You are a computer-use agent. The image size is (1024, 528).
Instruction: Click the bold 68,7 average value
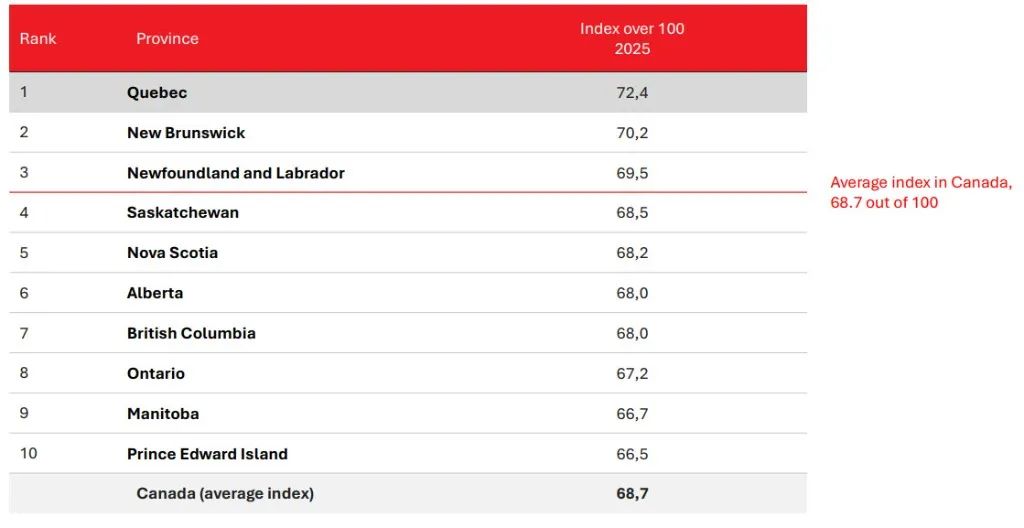pos(632,493)
